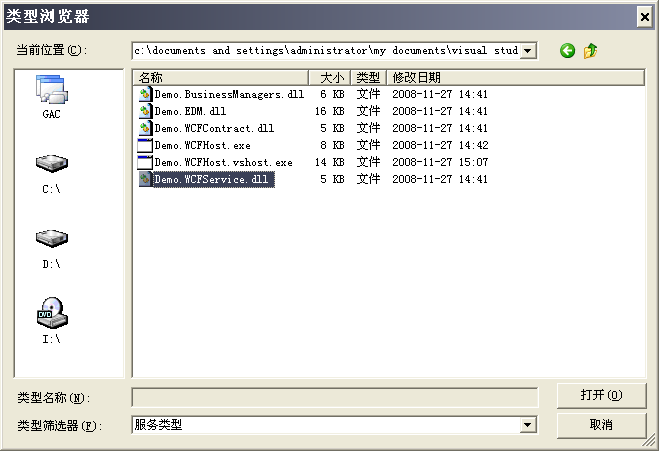Screen dimensions: 659x451
Task: Select the C:\ drive icon
Action: pyautogui.click(x=51, y=164)
